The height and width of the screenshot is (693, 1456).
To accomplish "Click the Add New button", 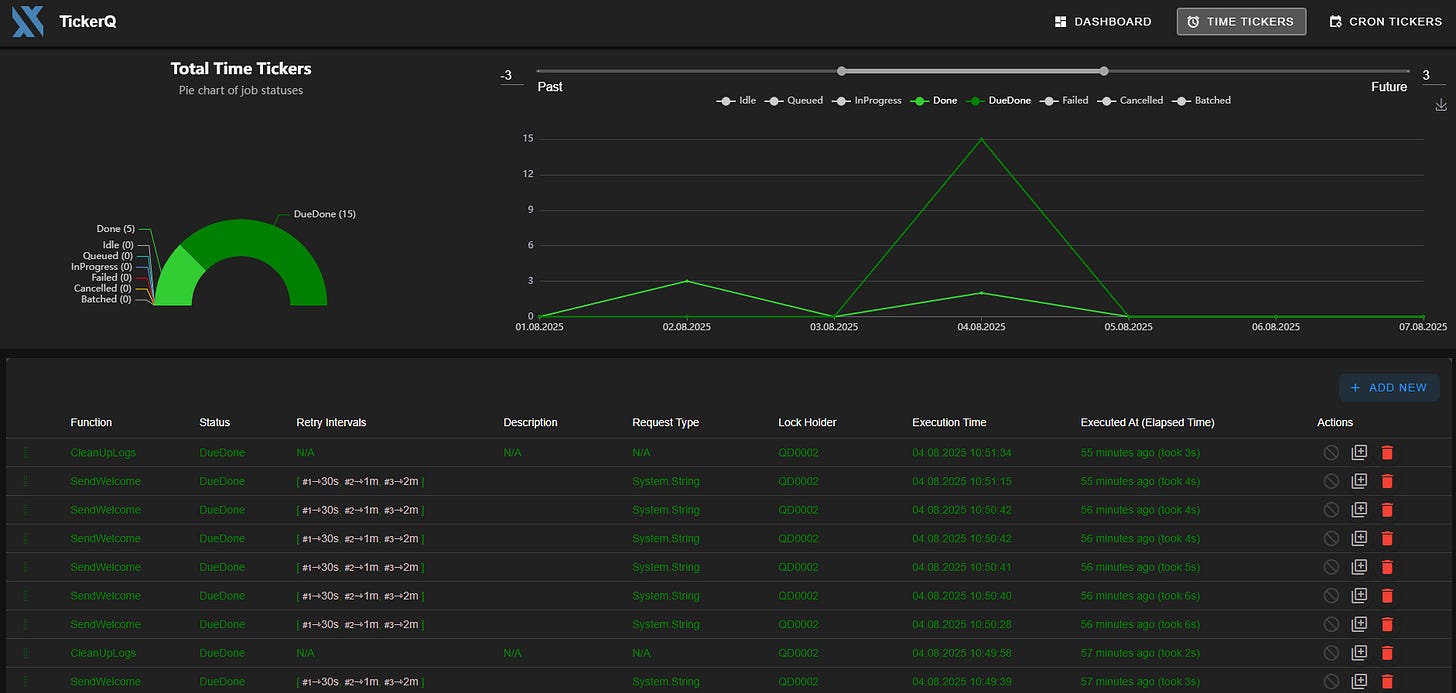I will (1389, 388).
